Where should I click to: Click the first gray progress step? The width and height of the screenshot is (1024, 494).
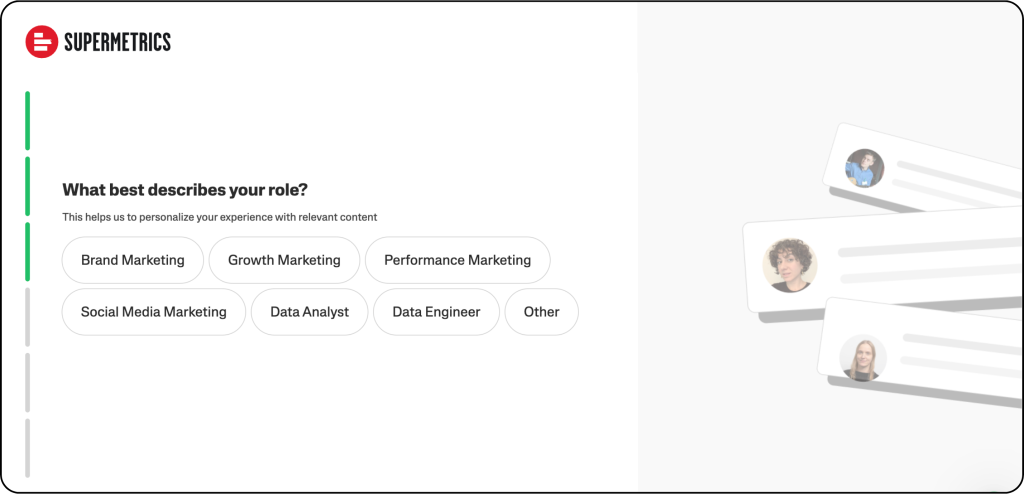click(28, 317)
